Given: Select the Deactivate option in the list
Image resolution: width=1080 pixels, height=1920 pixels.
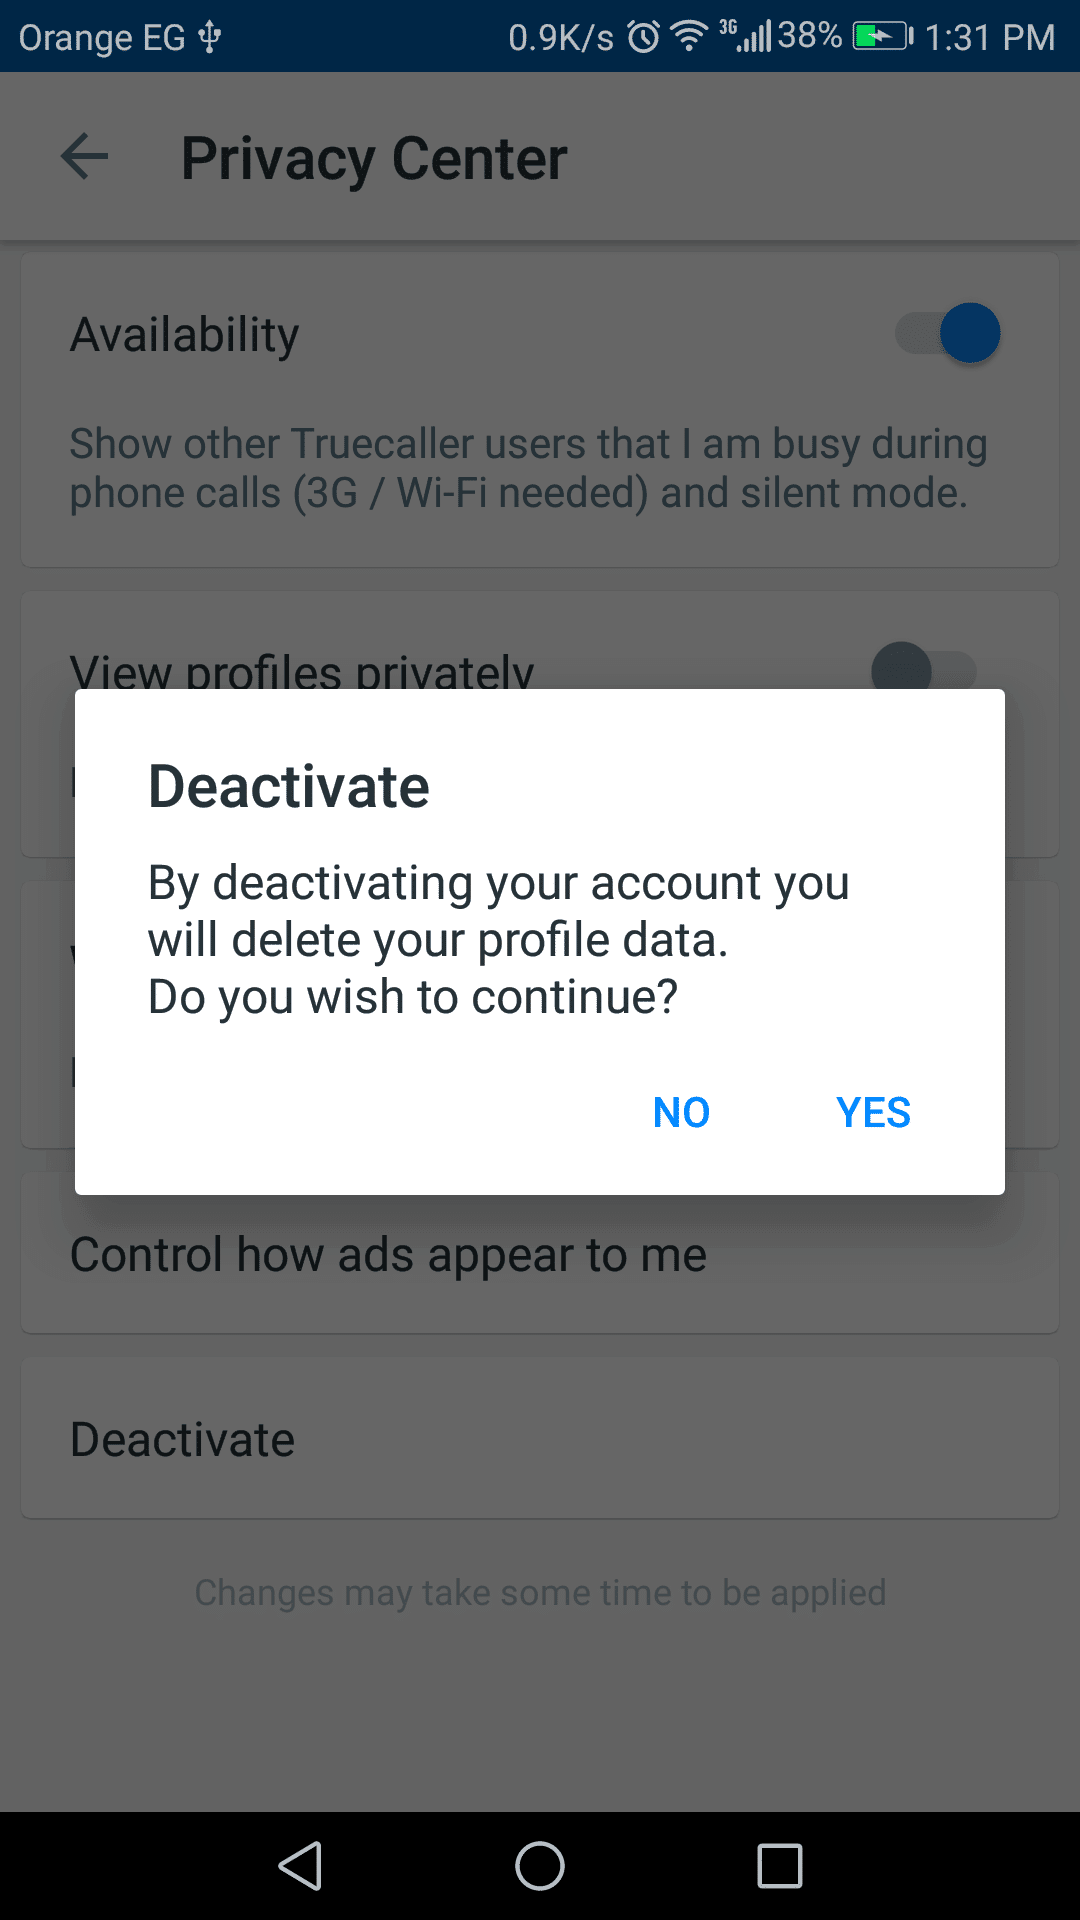Looking at the screenshot, I should 183,1440.
